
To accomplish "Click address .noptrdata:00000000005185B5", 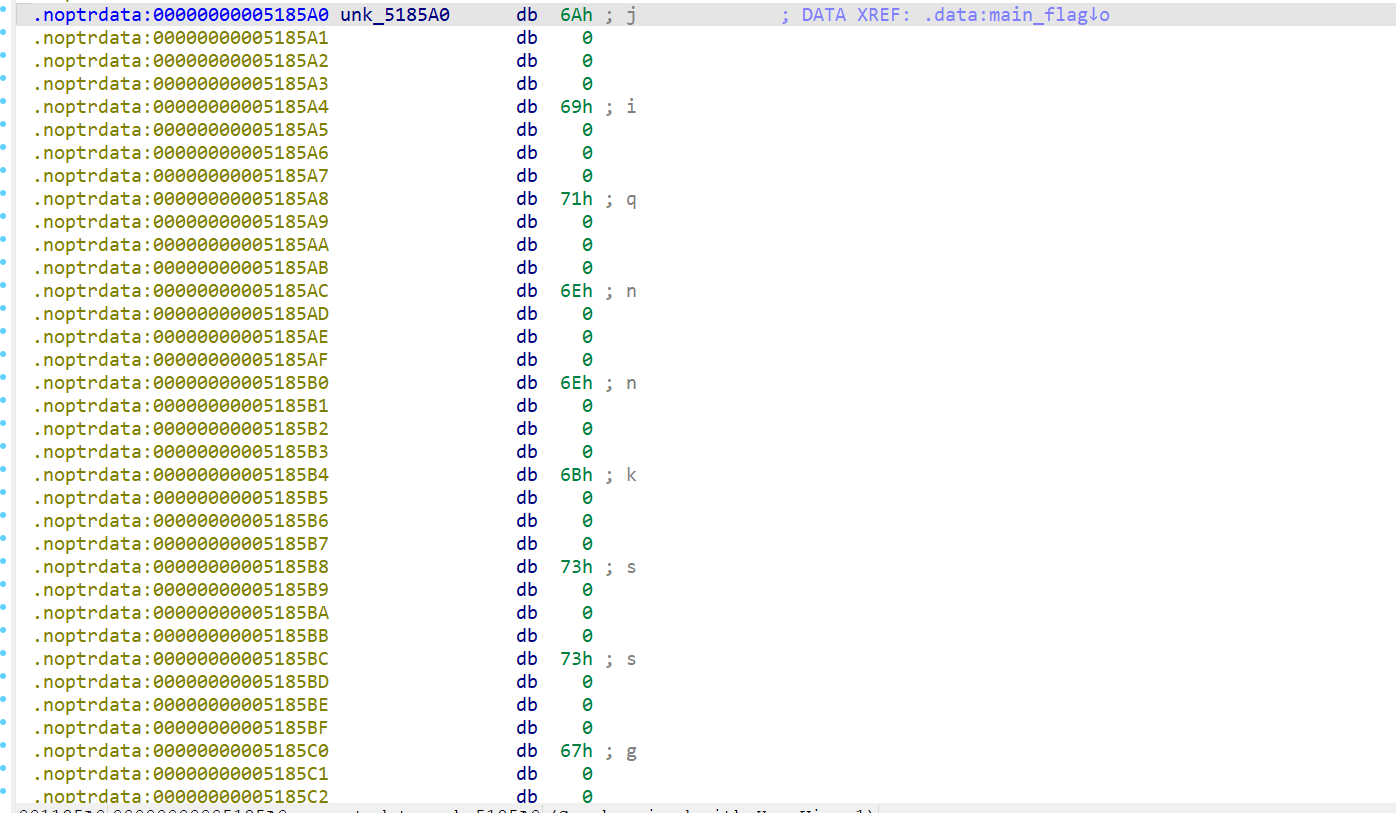I will point(181,498).
